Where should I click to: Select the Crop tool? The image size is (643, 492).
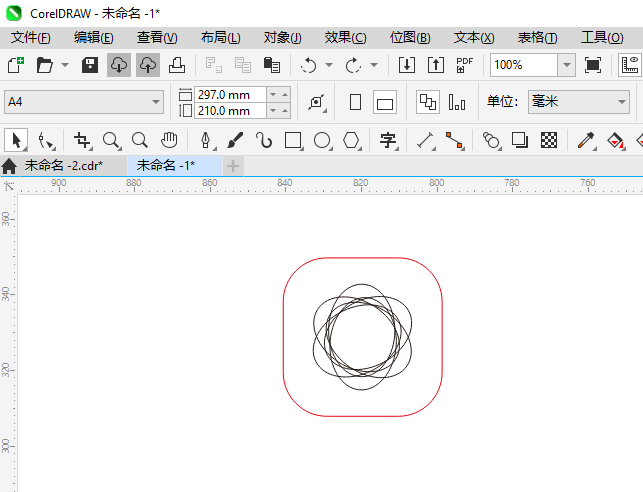(x=82, y=140)
